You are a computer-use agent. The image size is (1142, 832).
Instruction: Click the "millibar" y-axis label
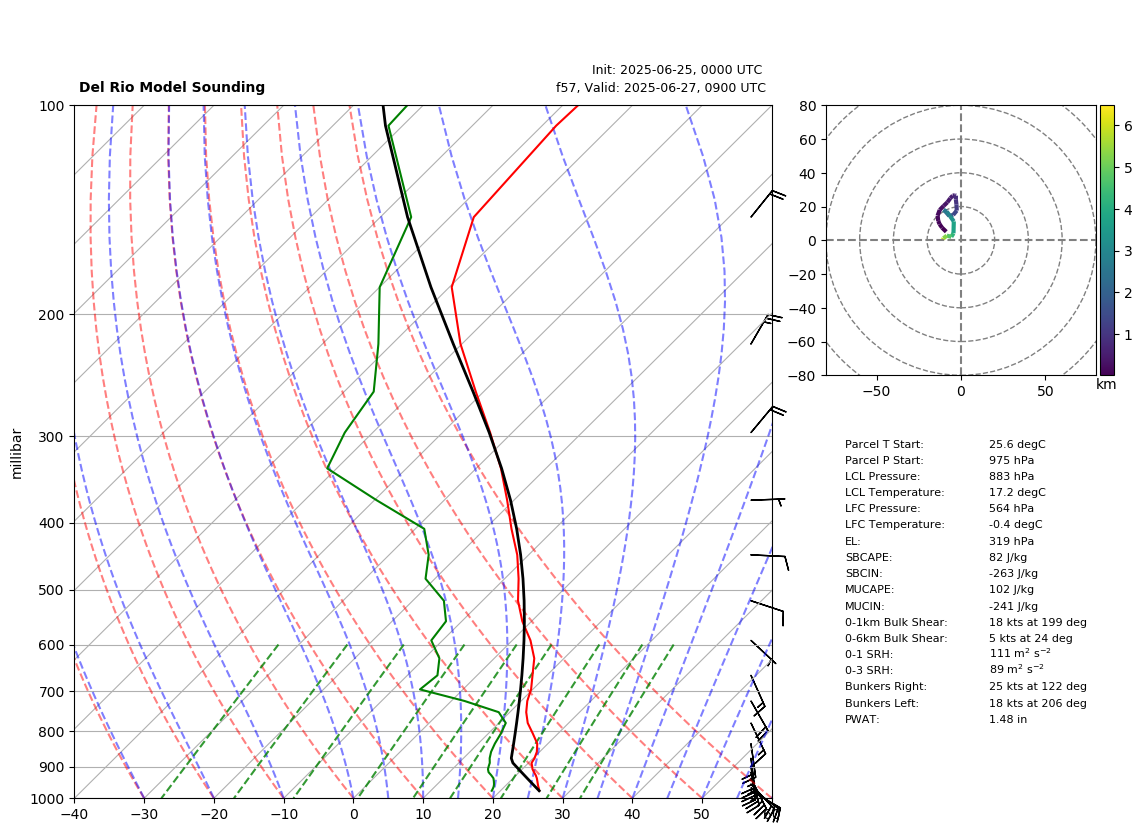pos(17,454)
